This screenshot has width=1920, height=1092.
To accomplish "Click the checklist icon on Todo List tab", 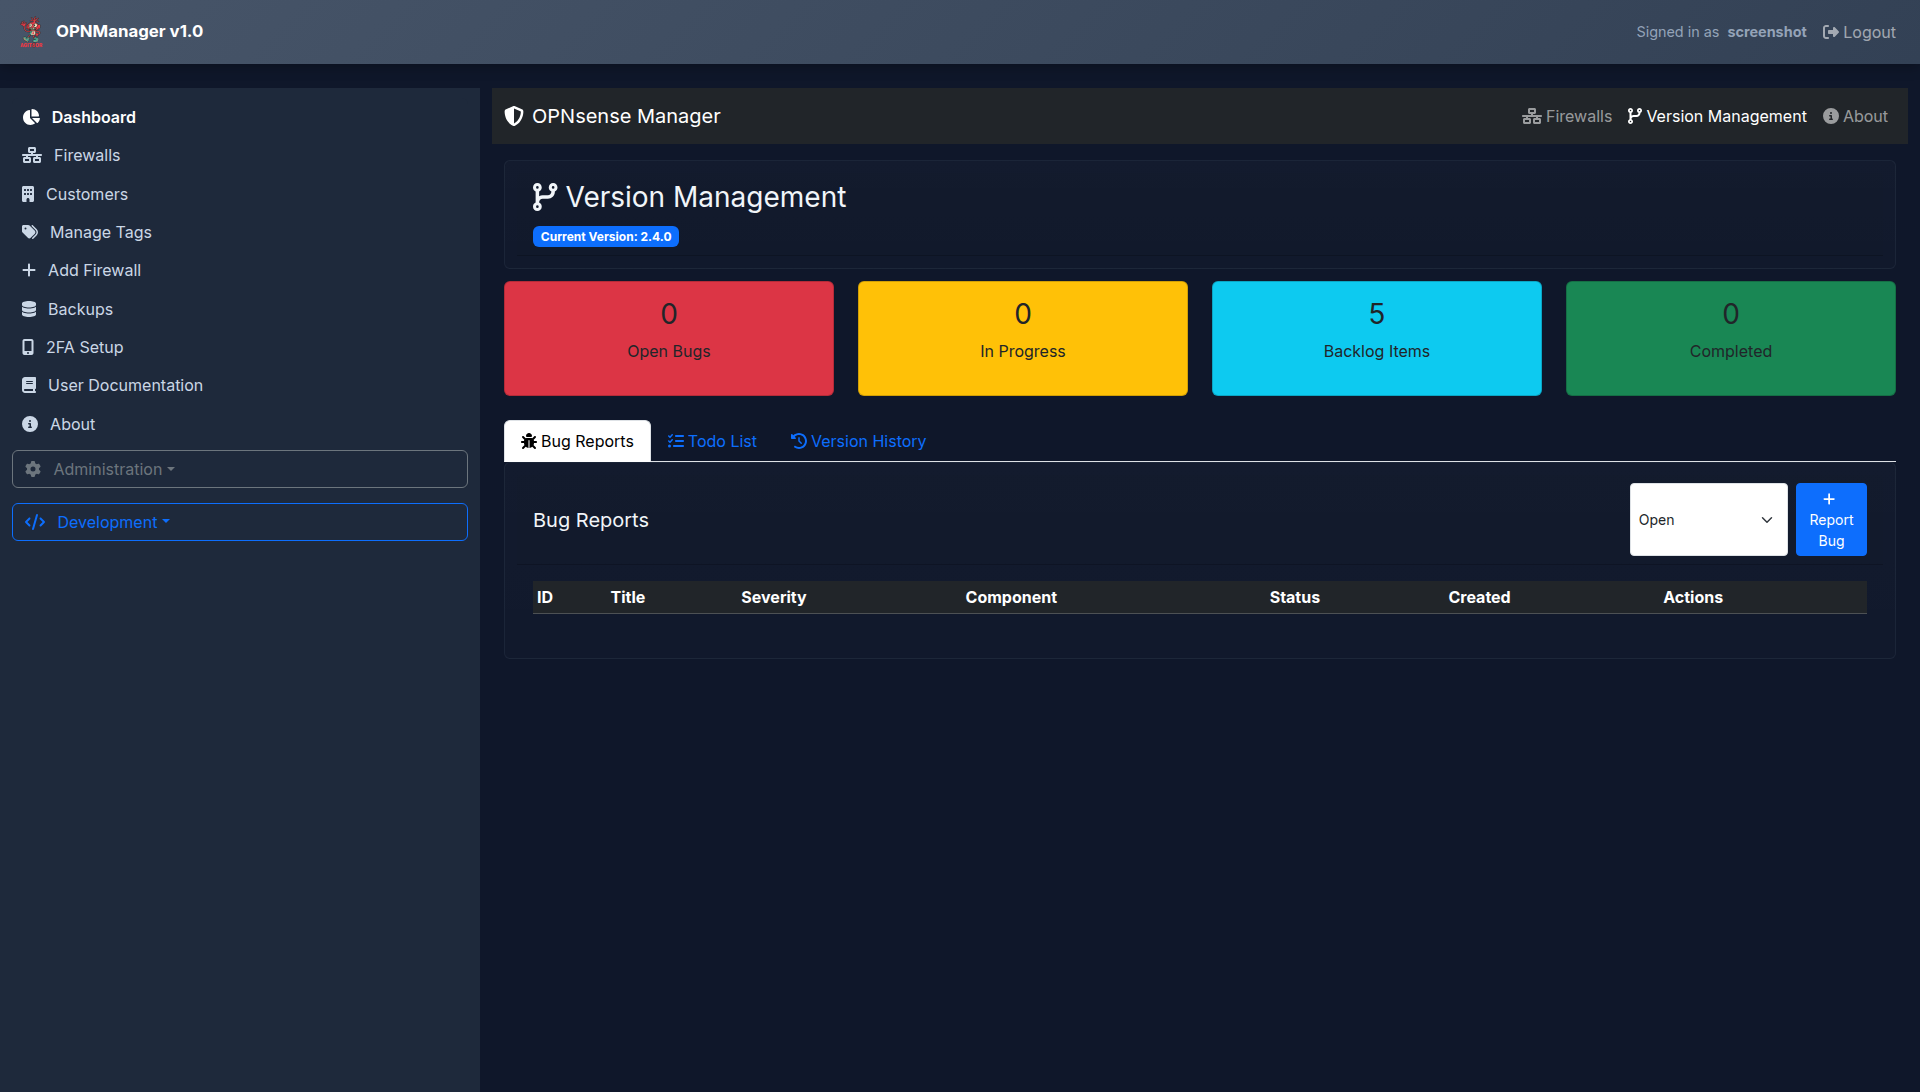I will tap(676, 441).
